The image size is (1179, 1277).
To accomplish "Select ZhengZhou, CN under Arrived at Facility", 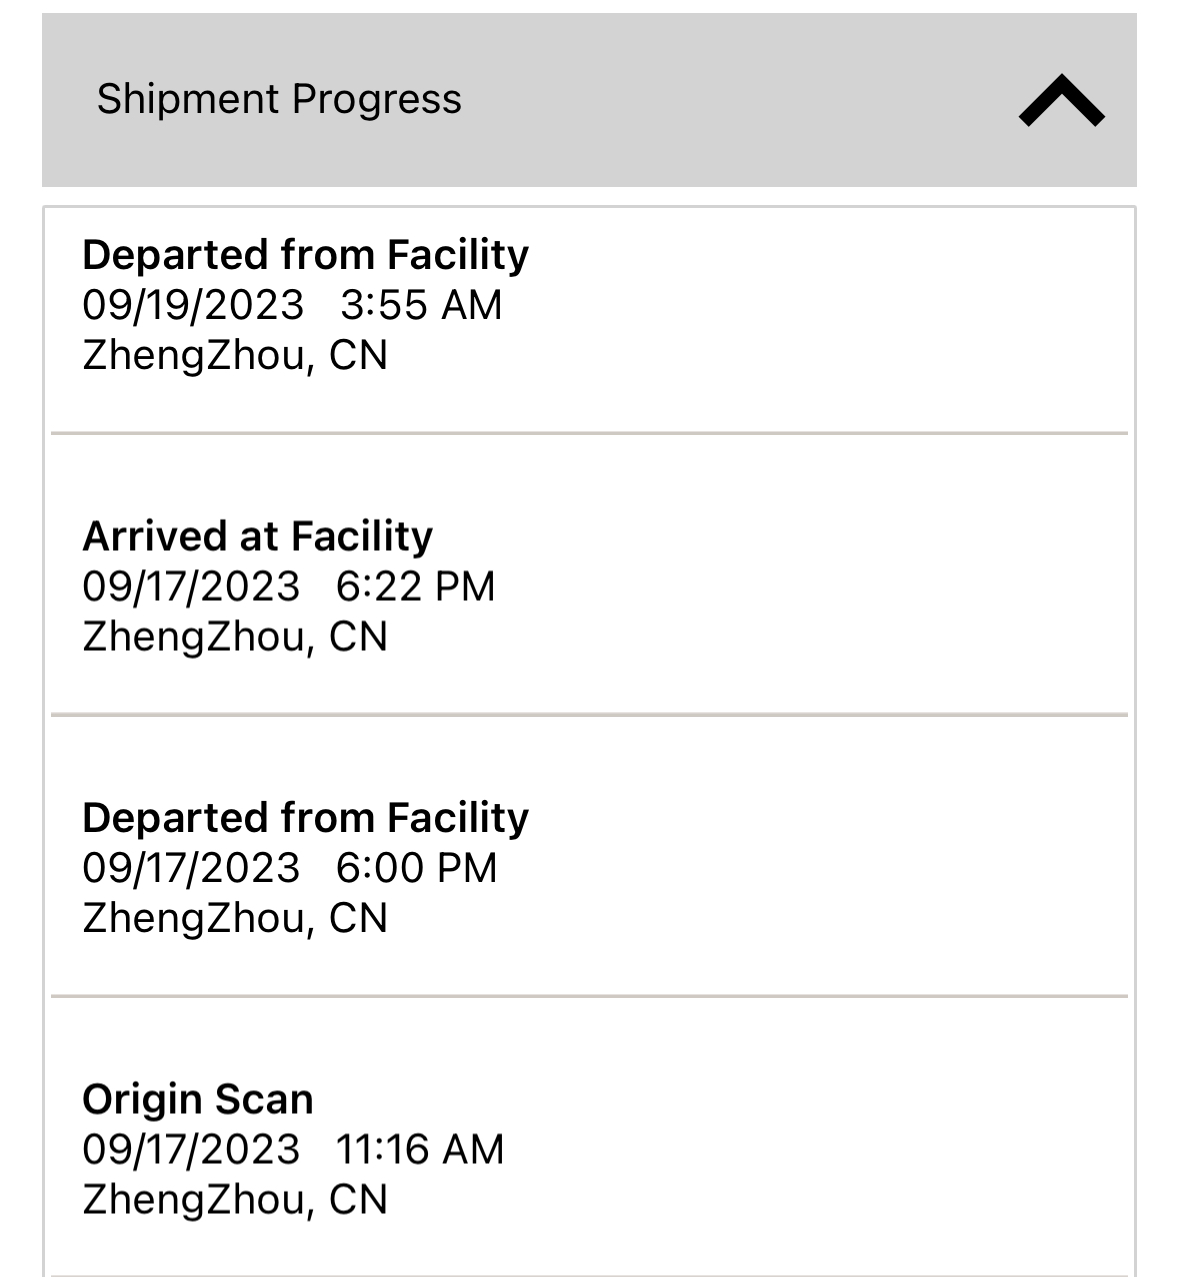I will (235, 637).
